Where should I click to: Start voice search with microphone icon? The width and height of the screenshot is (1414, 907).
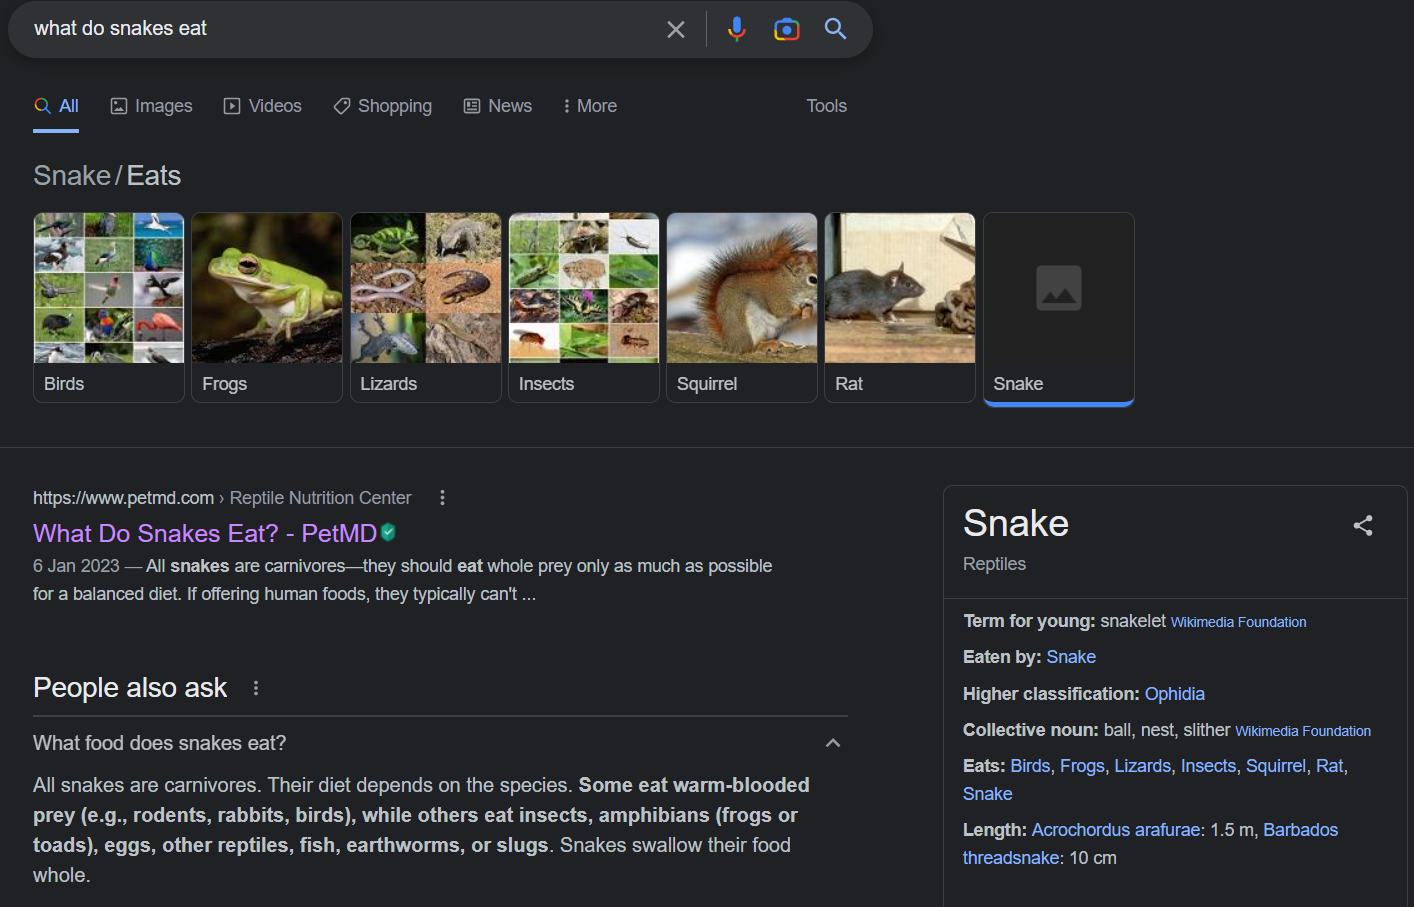[x=737, y=29]
